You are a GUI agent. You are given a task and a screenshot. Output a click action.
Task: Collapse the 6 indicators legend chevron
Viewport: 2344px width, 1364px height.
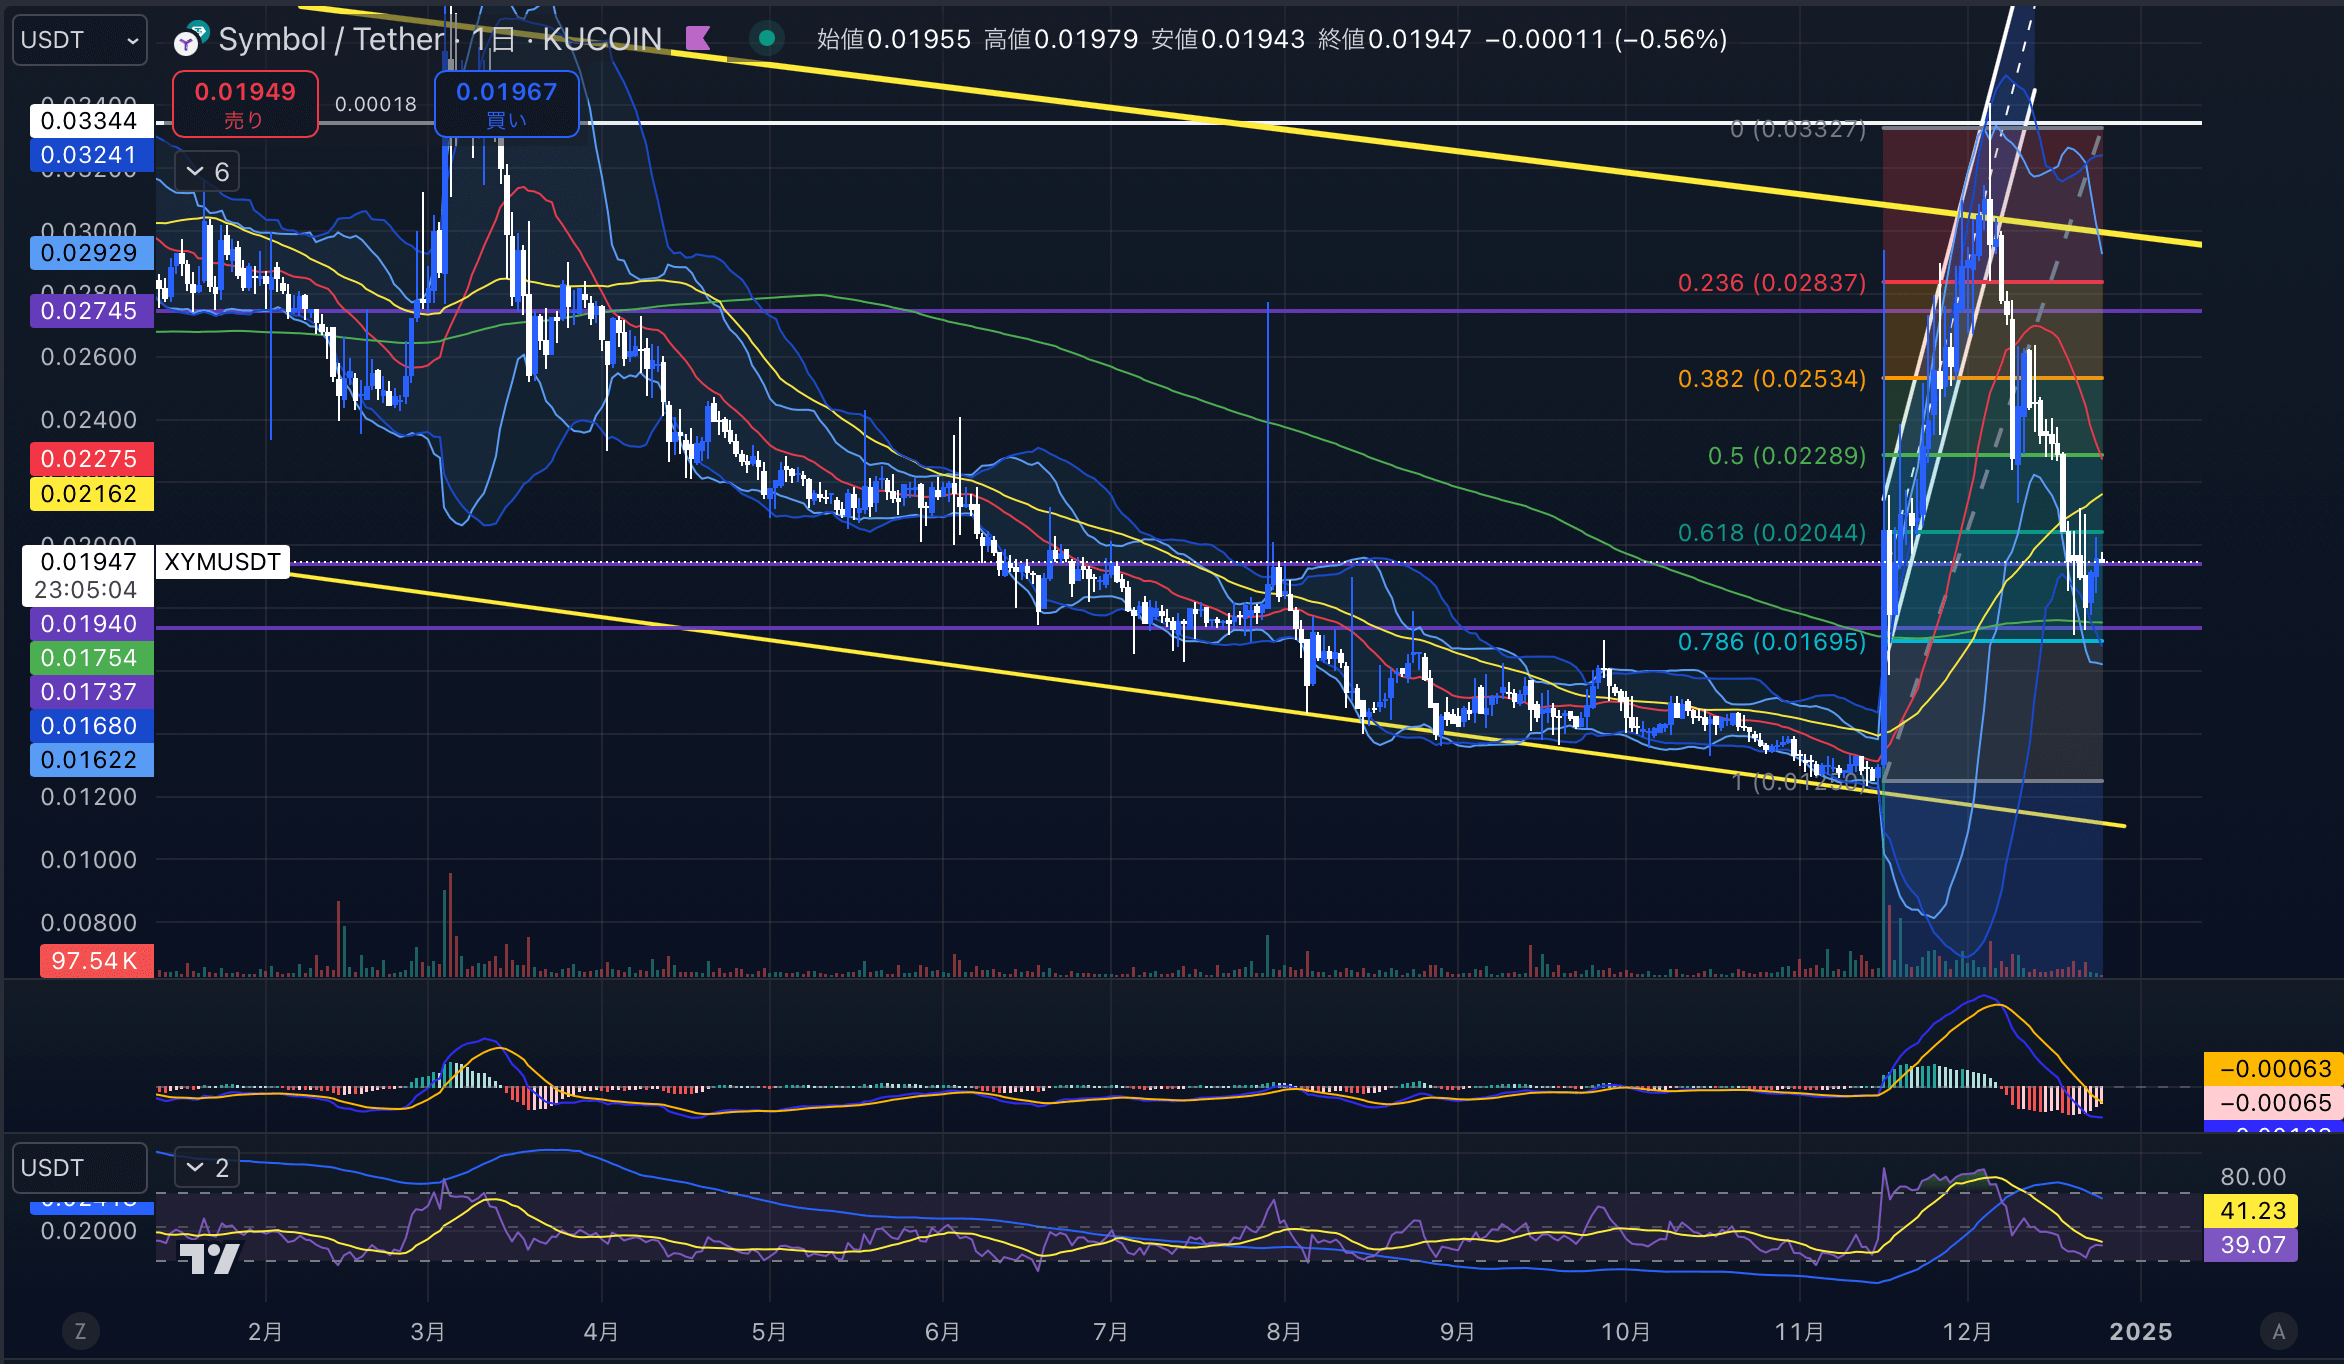[207, 172]
